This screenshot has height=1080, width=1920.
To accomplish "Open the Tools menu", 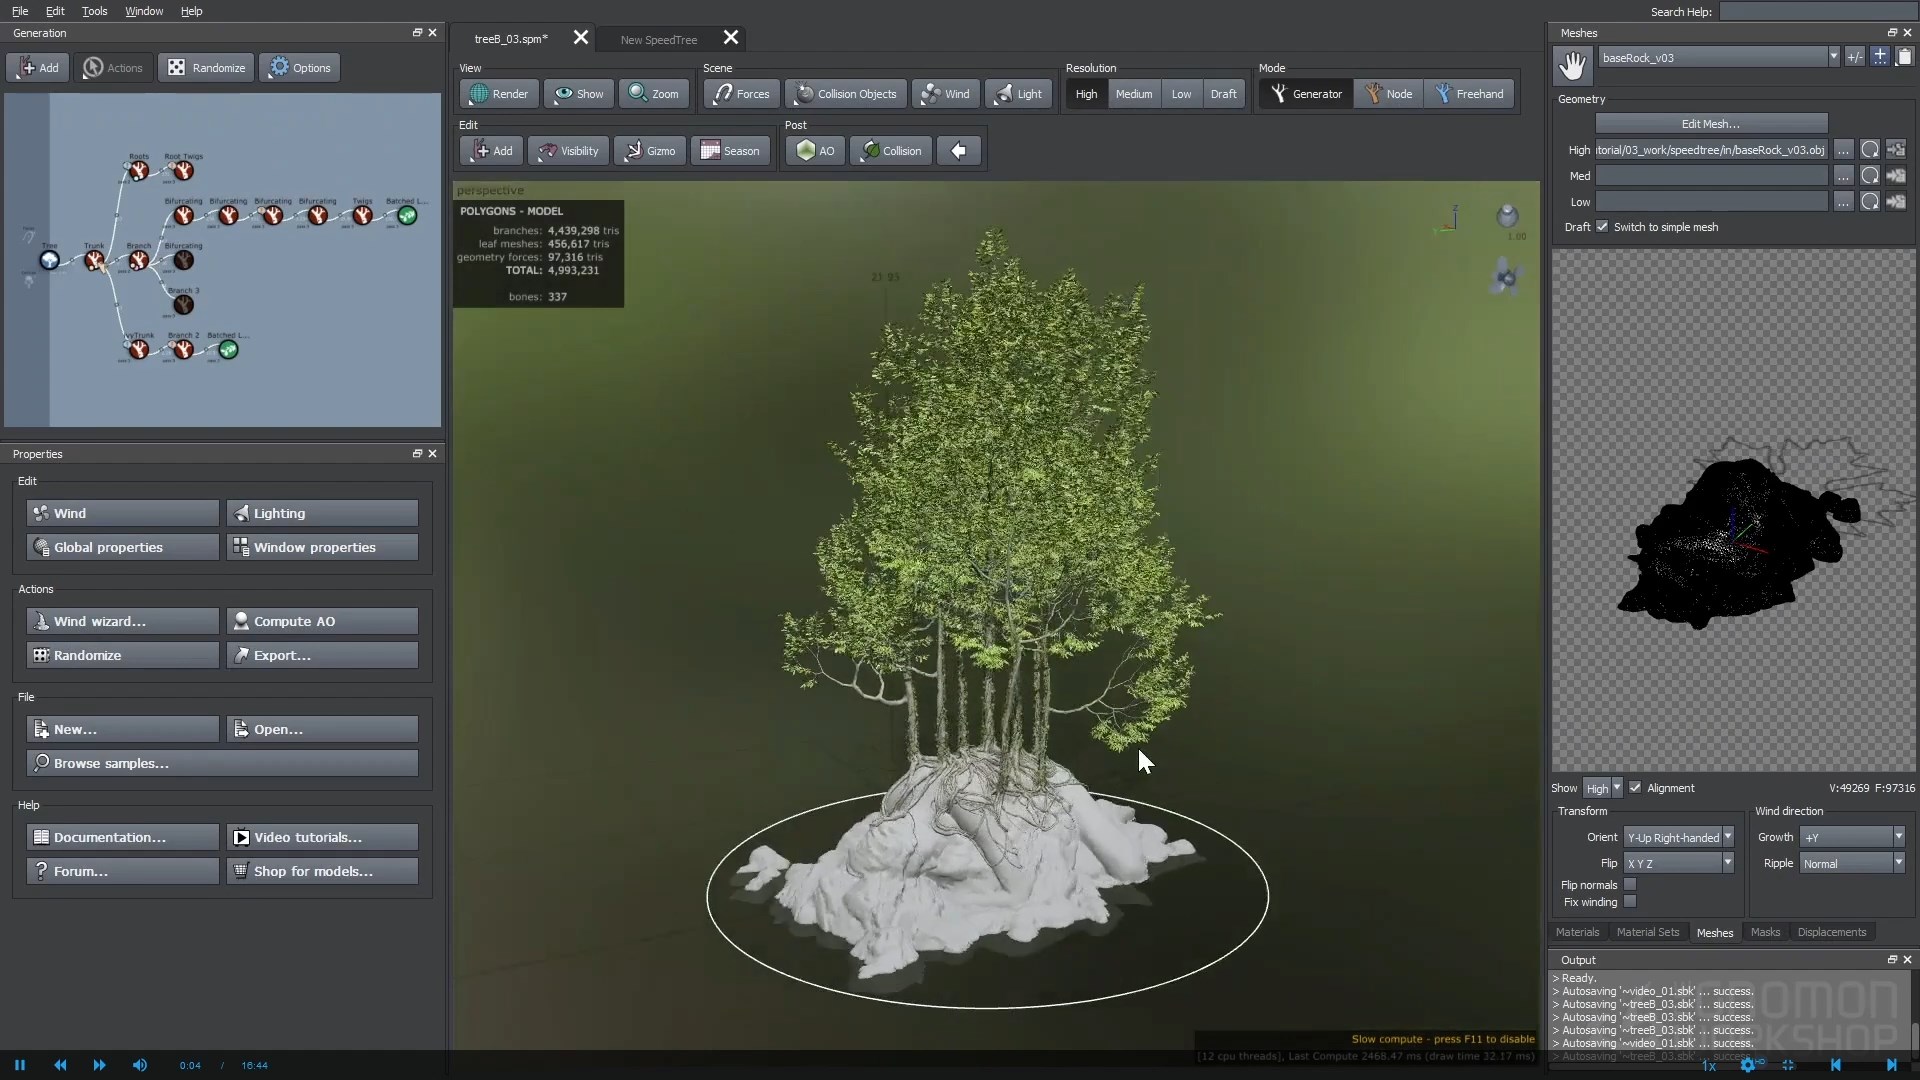I will [x=94, y=11].
